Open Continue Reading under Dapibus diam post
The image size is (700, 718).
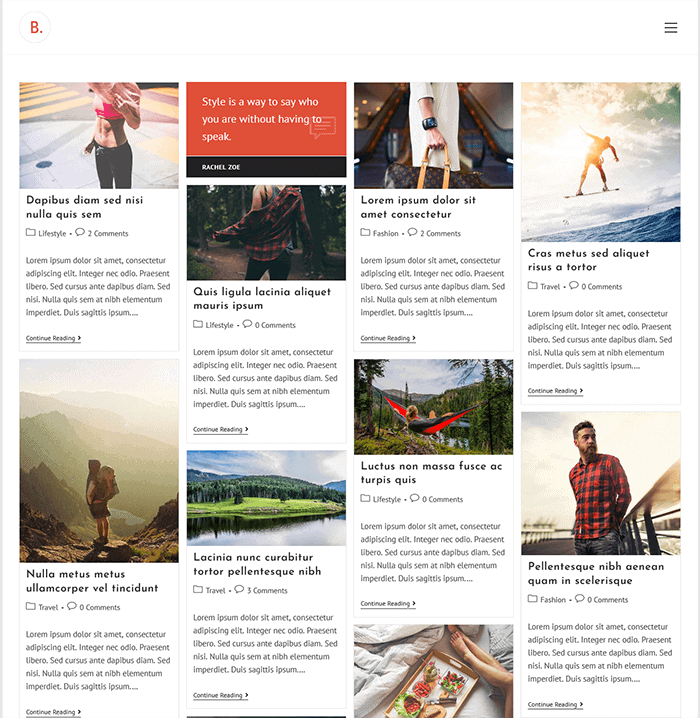53,338
